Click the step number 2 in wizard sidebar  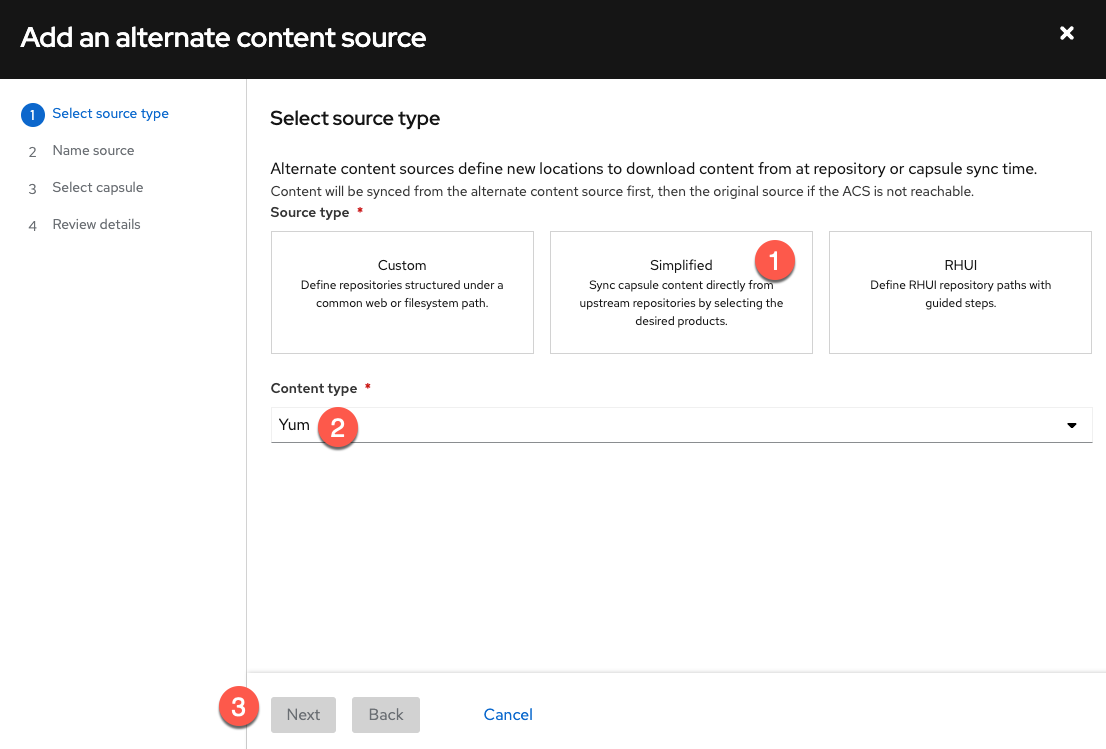click(x=32, y=152)
